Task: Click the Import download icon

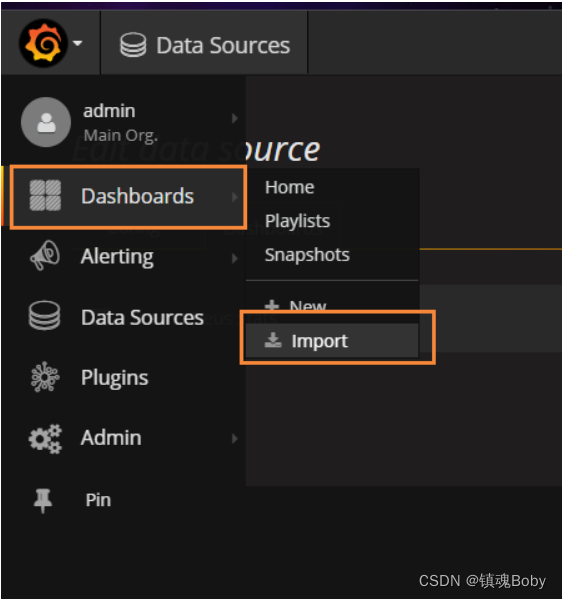Action: 273,340
